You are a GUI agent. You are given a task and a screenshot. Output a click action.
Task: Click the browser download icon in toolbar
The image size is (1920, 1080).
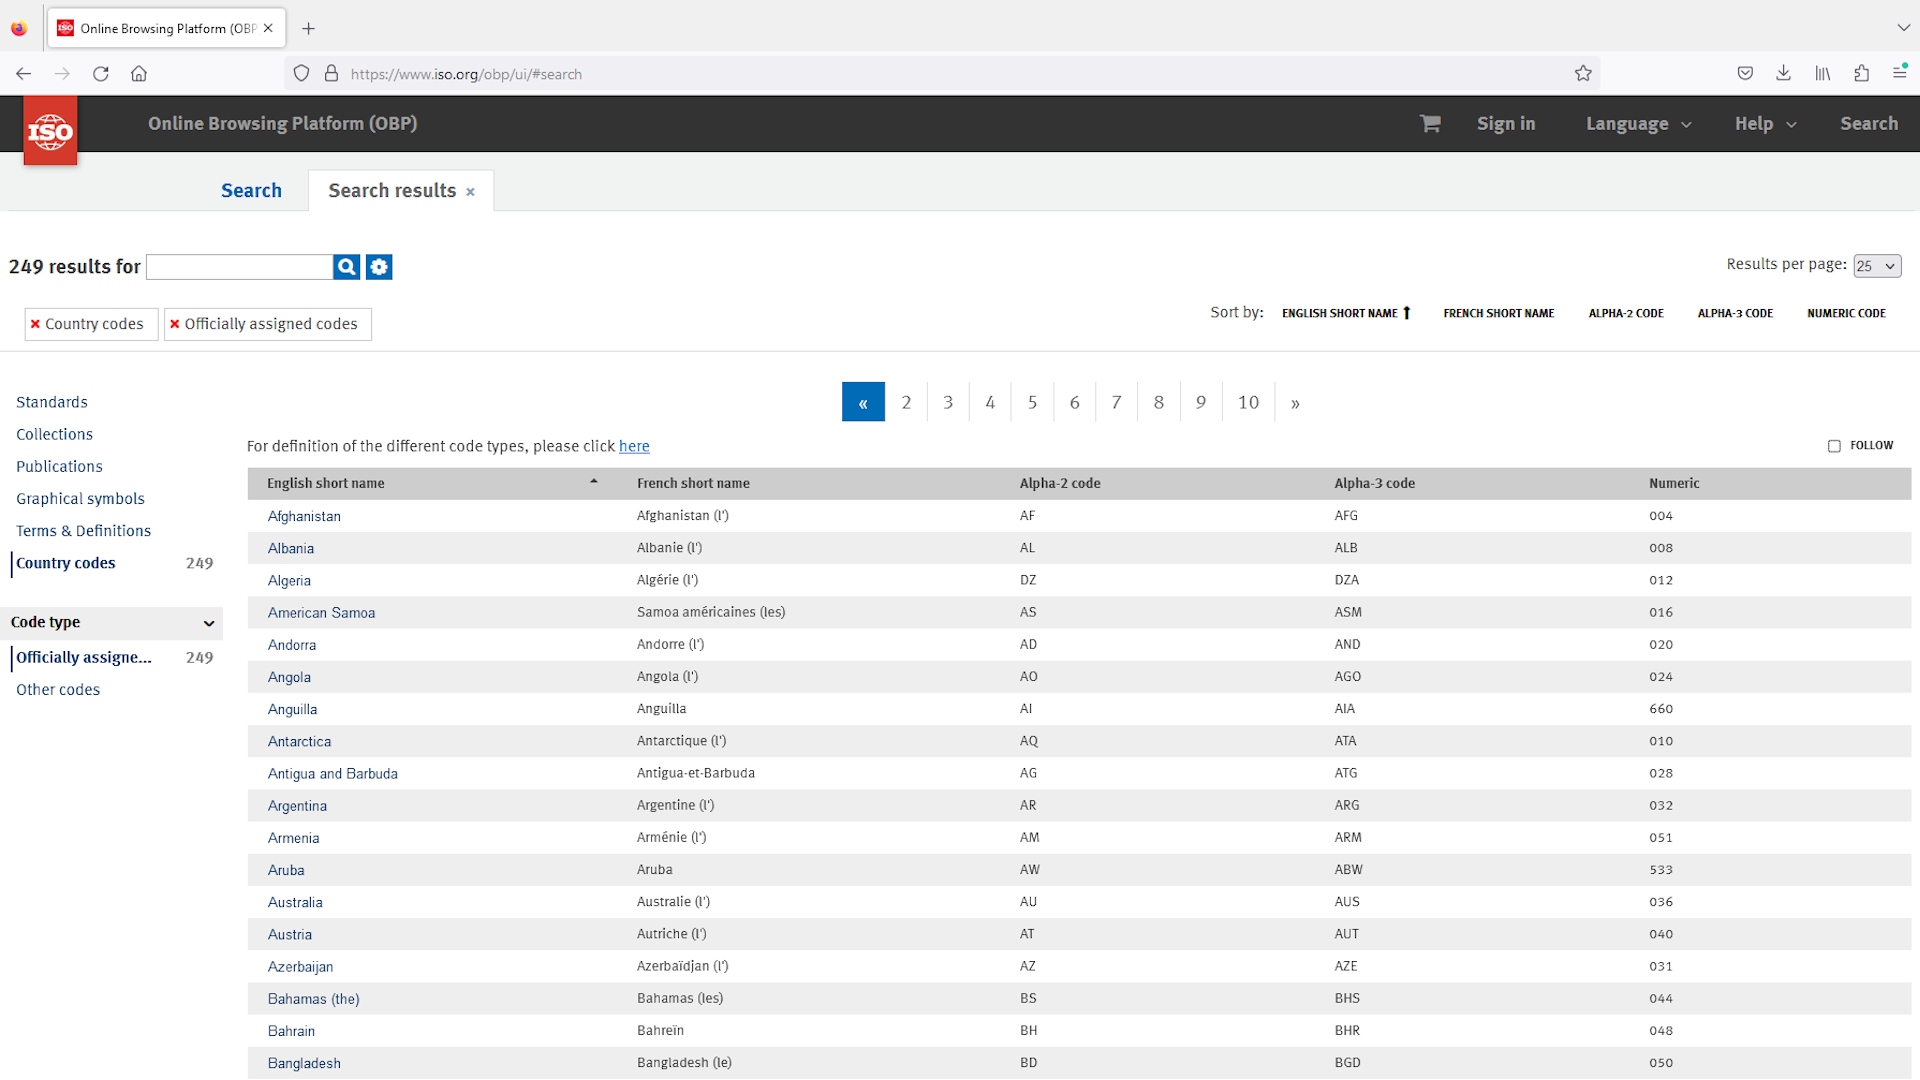point(1784,73)
